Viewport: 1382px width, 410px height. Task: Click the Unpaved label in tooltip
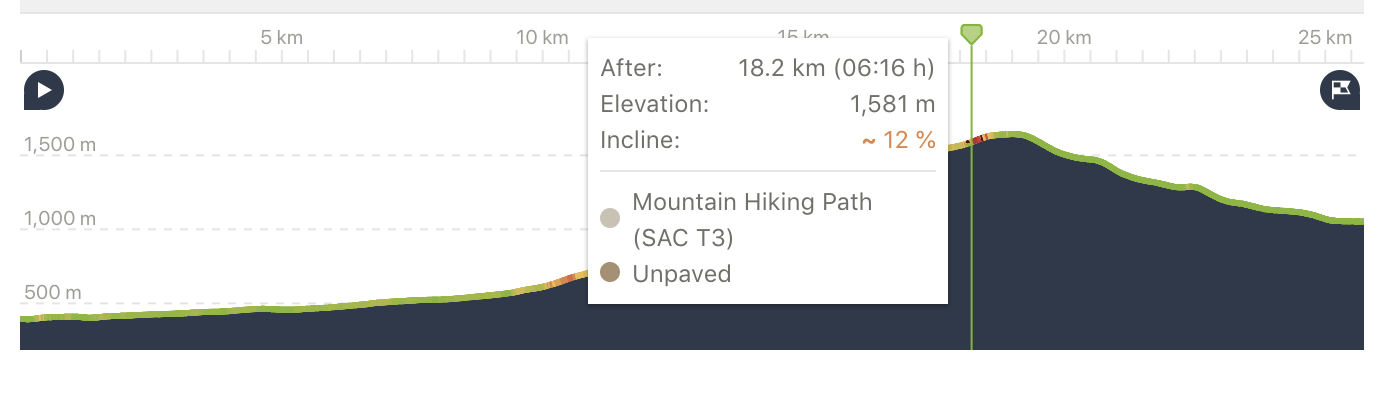coord(682,273)
